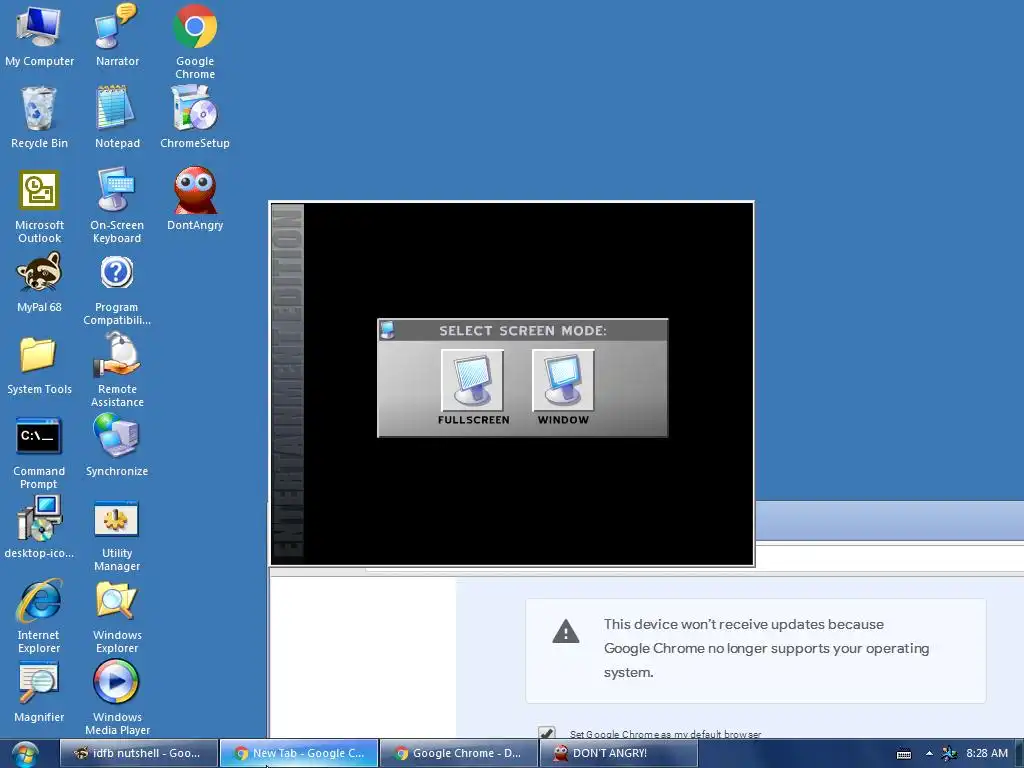
Task: Click the network tray icon near the clock
Action: coord(950,754)
